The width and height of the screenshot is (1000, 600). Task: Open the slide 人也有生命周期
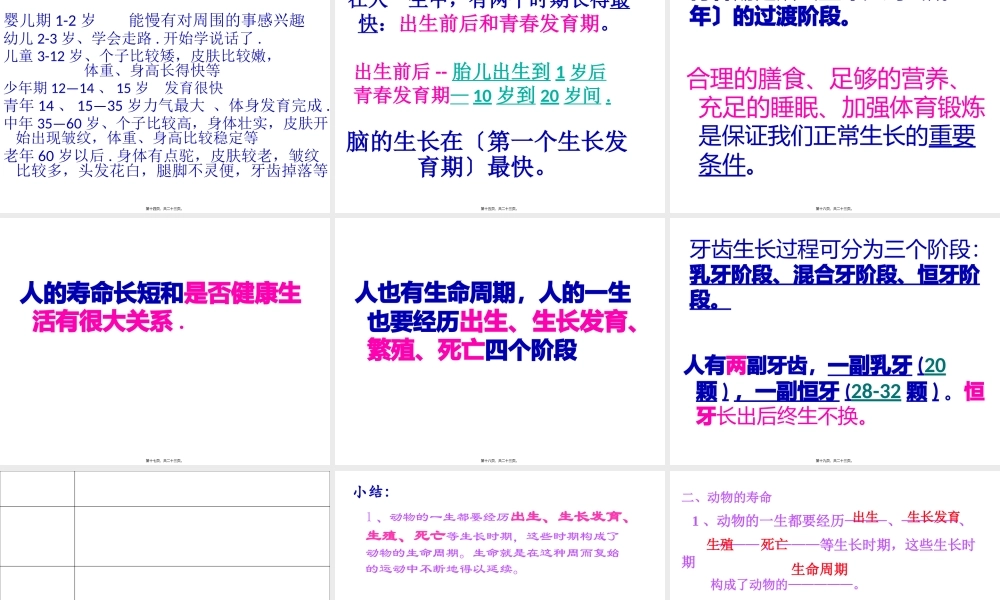click(499, 341)
